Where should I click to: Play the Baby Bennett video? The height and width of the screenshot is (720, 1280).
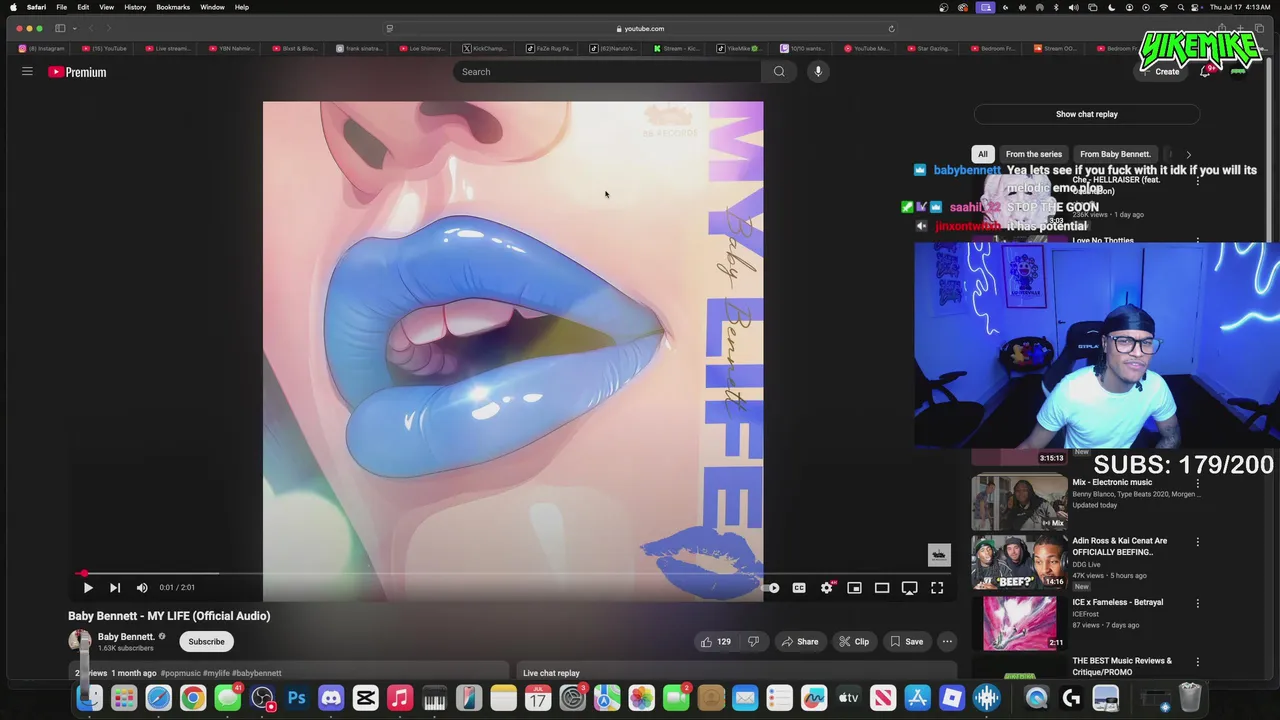[x=87, y=588]
